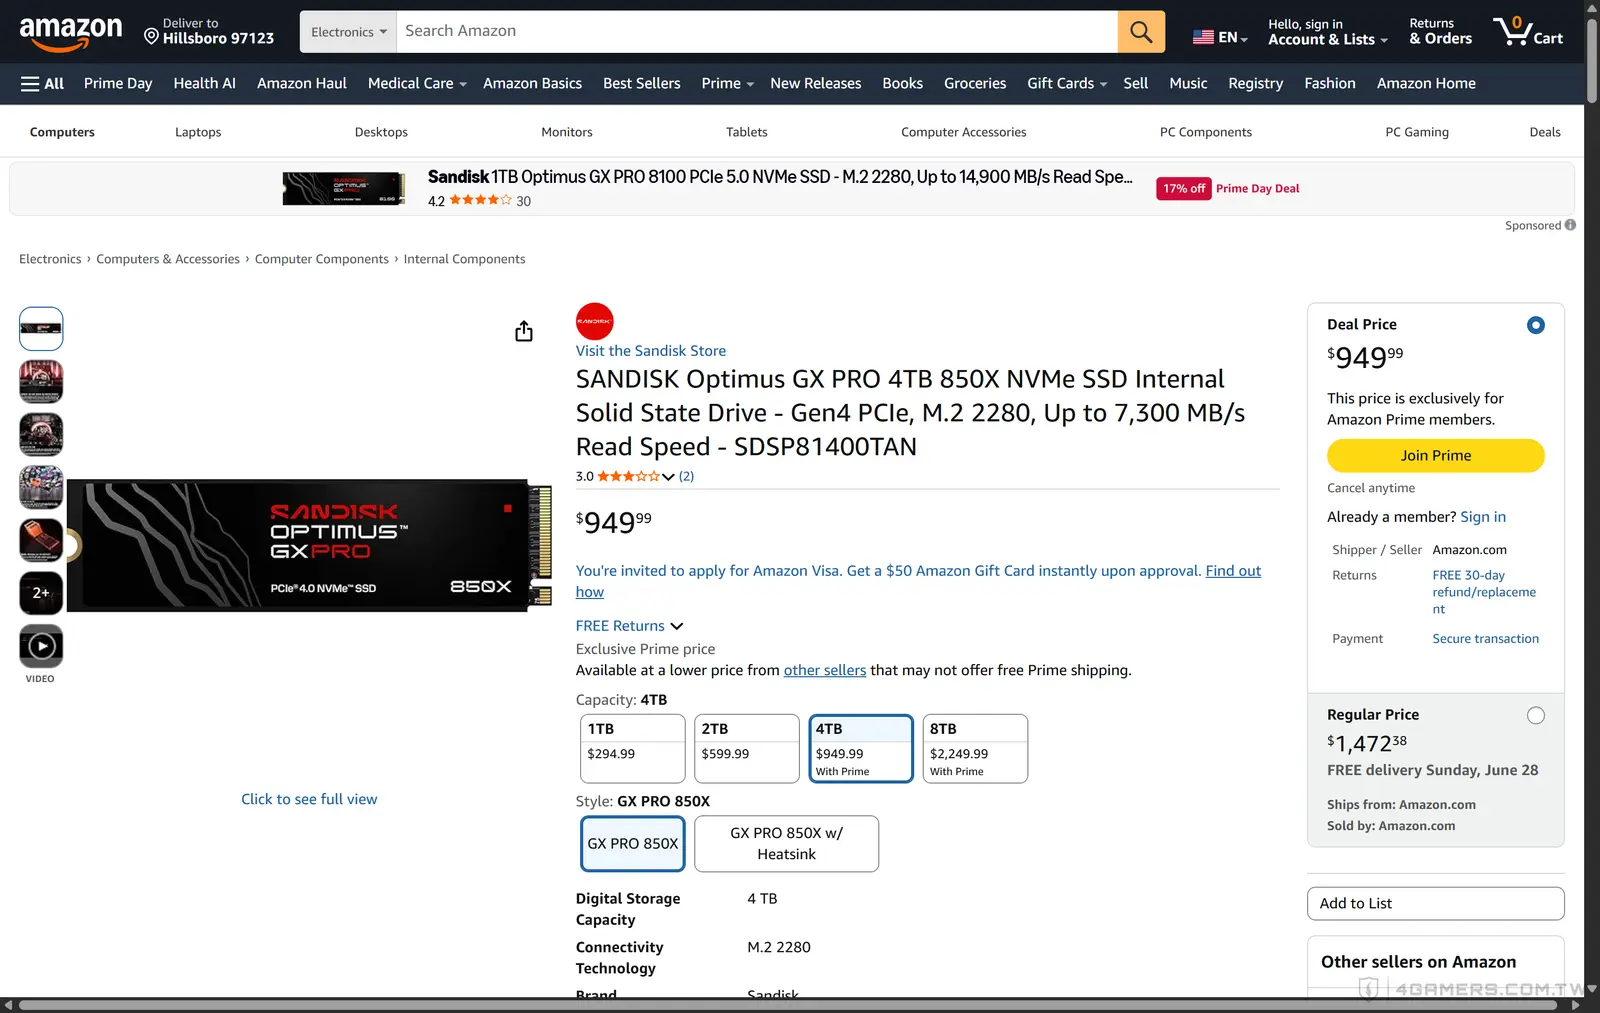Open the FREE 30-day refund/replacement link
The width and height of the screenshot is (1600, 1013).
pos(1484,592)
